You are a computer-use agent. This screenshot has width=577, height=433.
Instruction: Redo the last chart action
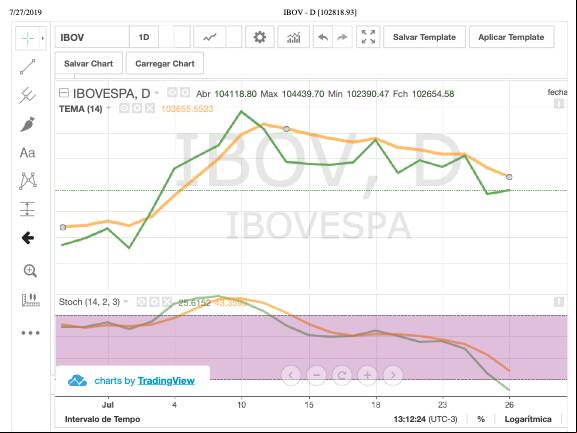point(342,37)
